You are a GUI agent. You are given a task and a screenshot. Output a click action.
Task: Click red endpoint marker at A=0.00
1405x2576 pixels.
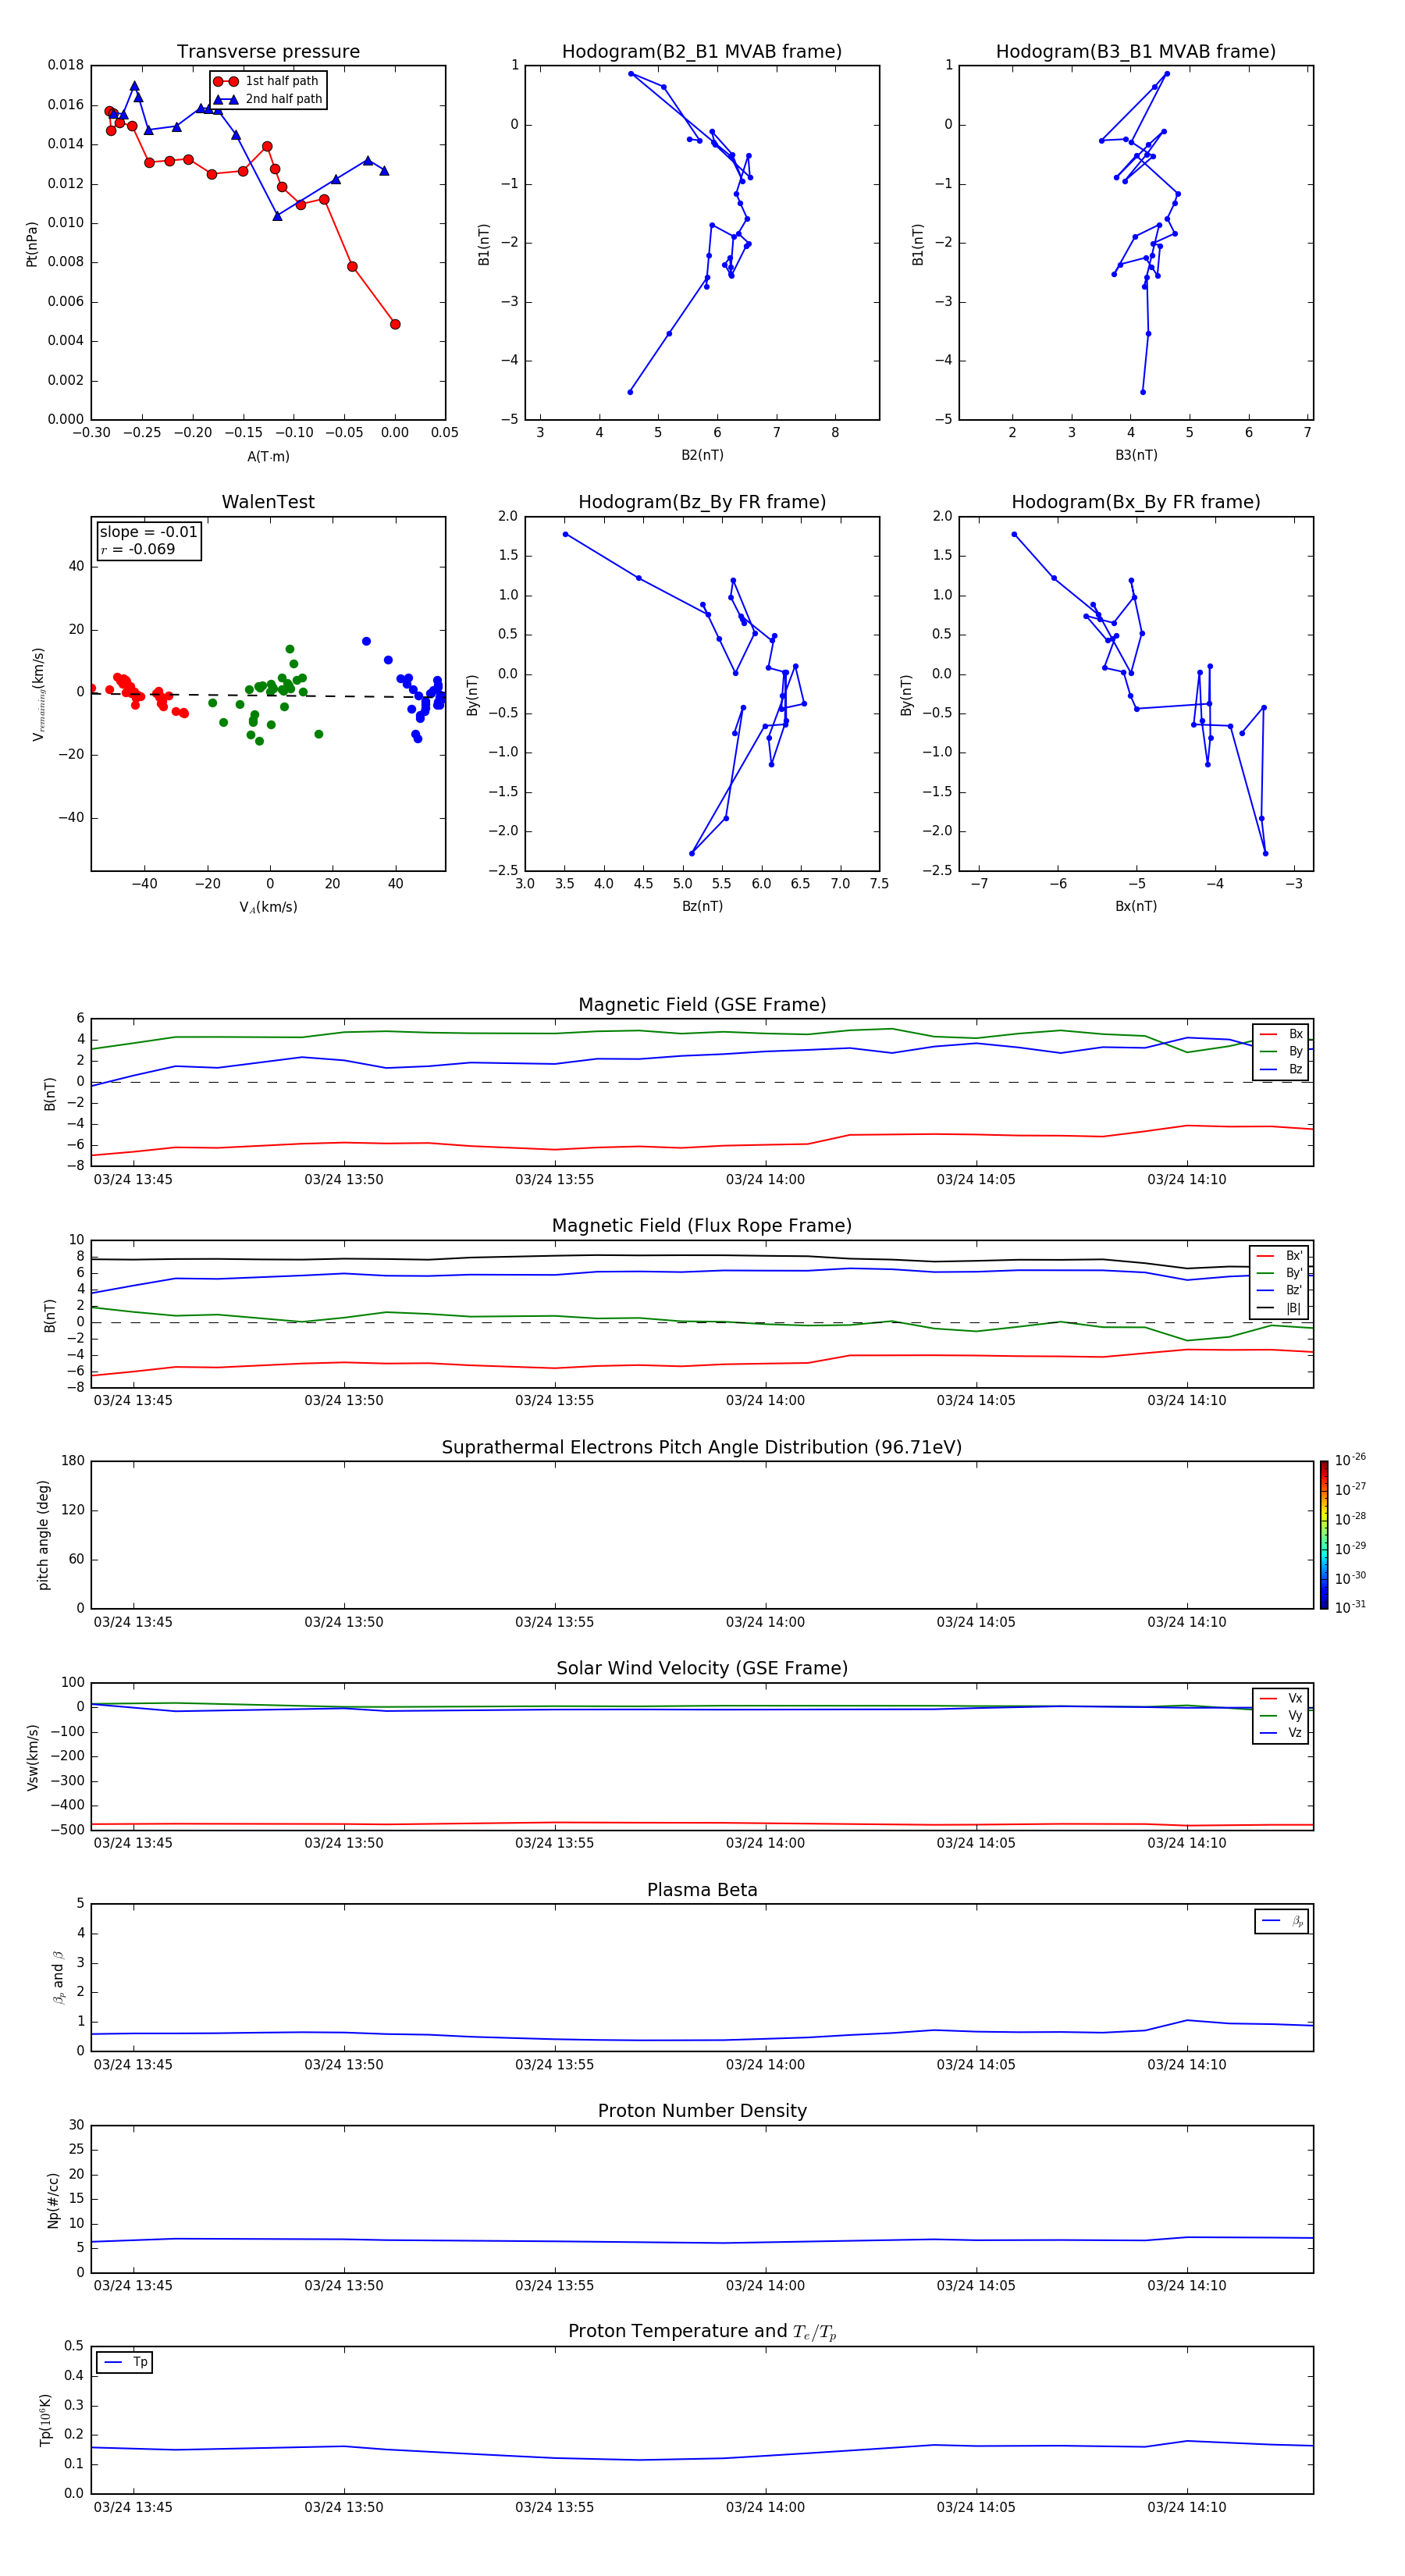(395, 324)
